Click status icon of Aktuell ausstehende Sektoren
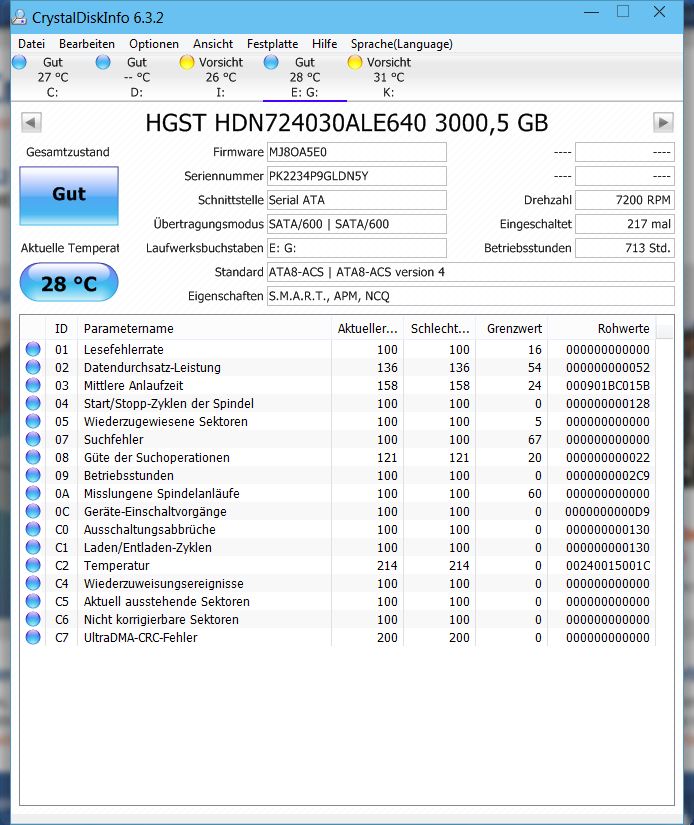The width and height of the screenshot is (694, 825). point(33,601)
